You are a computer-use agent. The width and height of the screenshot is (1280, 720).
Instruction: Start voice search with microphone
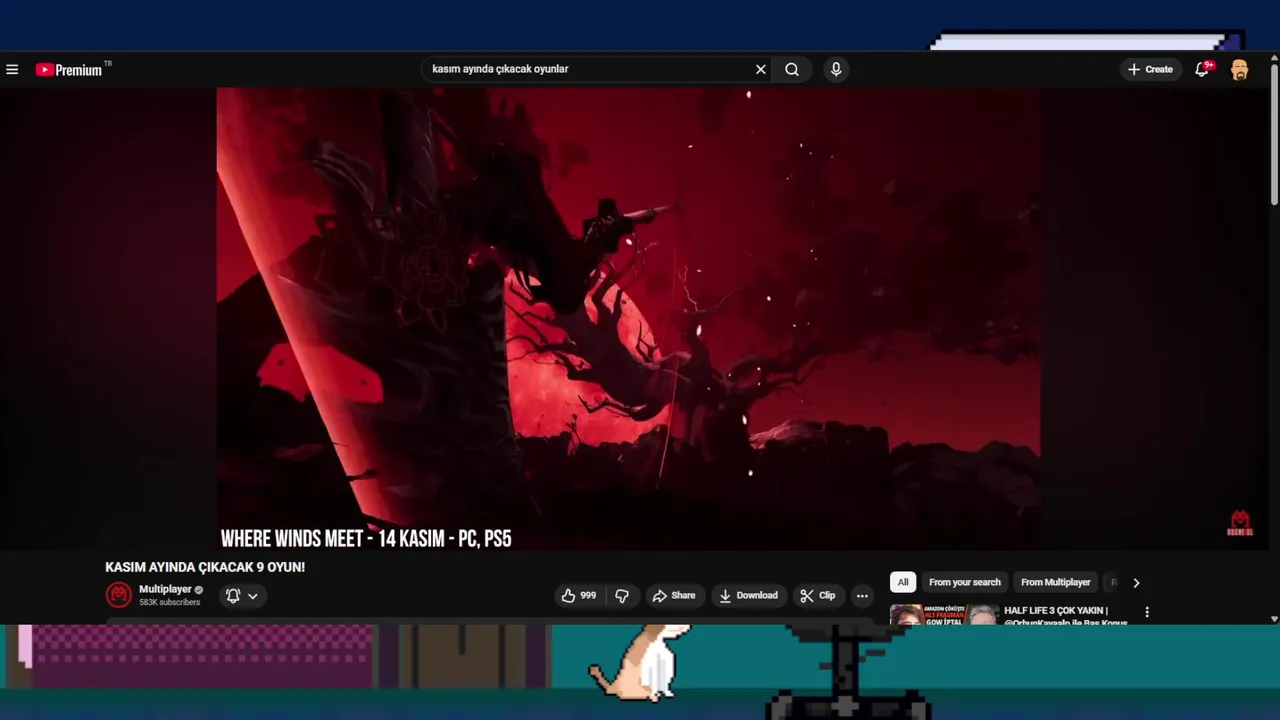[836, 69]
